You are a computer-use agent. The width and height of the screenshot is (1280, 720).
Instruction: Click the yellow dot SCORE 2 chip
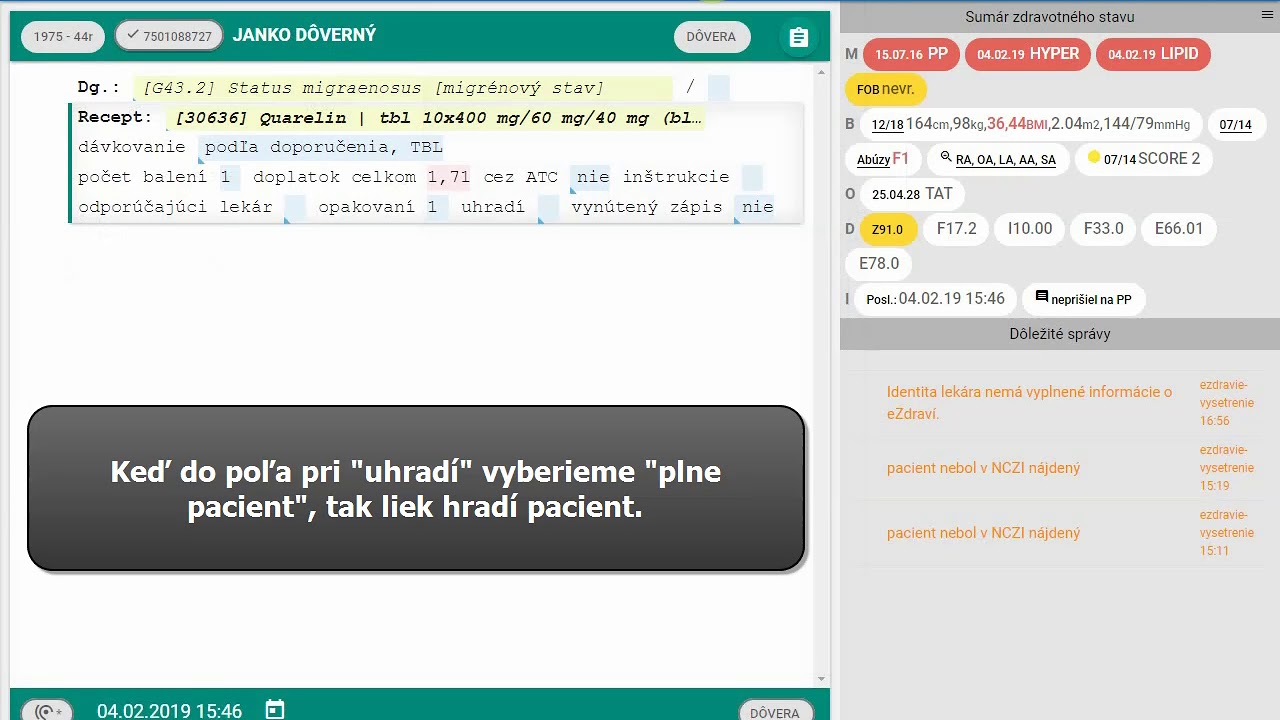[x=1142, y=159]
